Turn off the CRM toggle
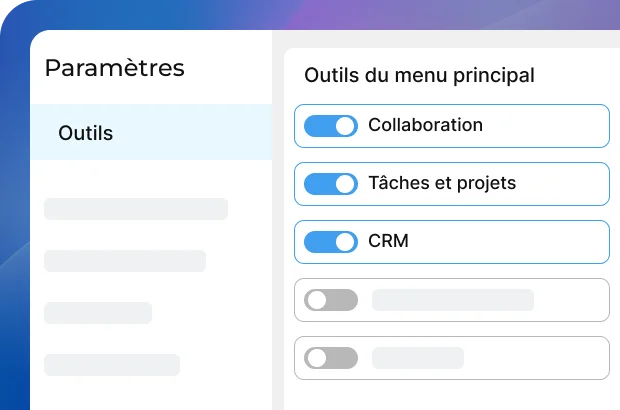The width and height of the screenshot is (620, 410). point(330,242)
